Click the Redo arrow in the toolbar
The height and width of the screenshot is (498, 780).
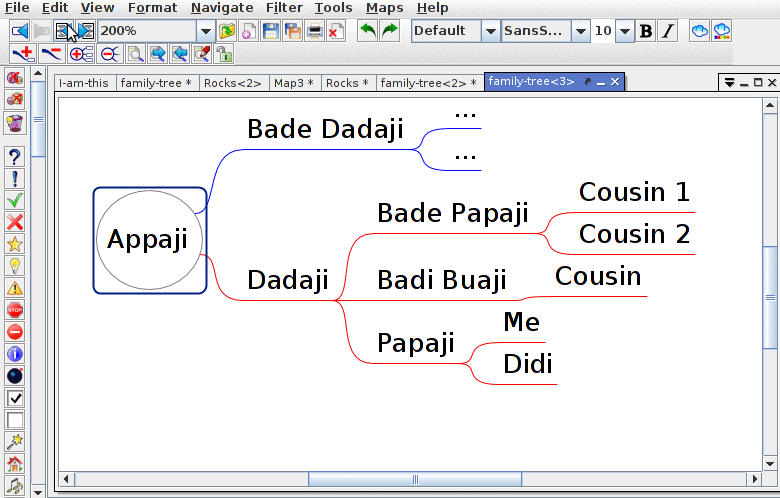coord(389,31)
